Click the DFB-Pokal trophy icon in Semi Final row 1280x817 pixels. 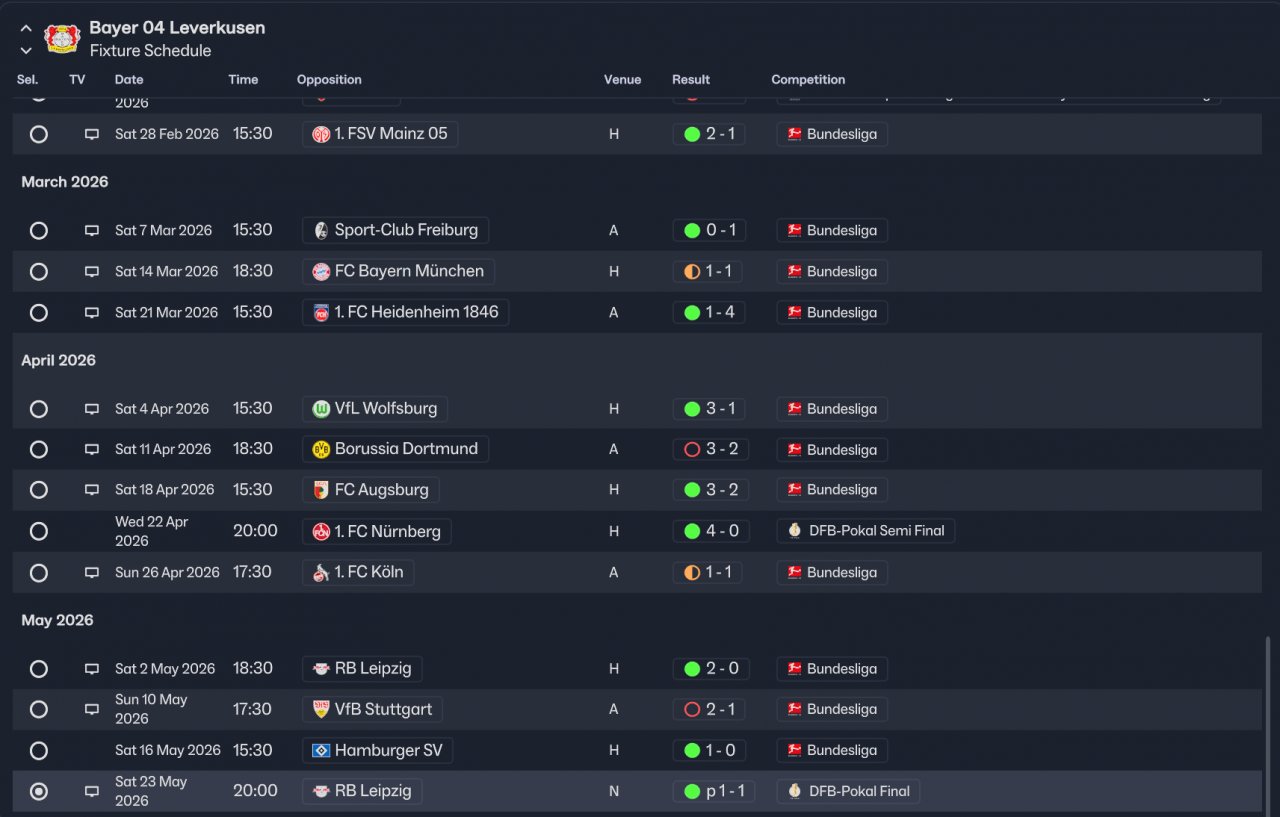(794, 531)
